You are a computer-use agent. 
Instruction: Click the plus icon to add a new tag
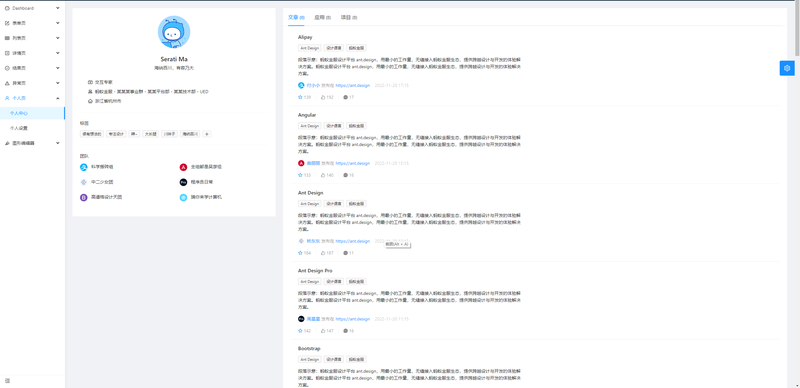[x=207, y=134]
